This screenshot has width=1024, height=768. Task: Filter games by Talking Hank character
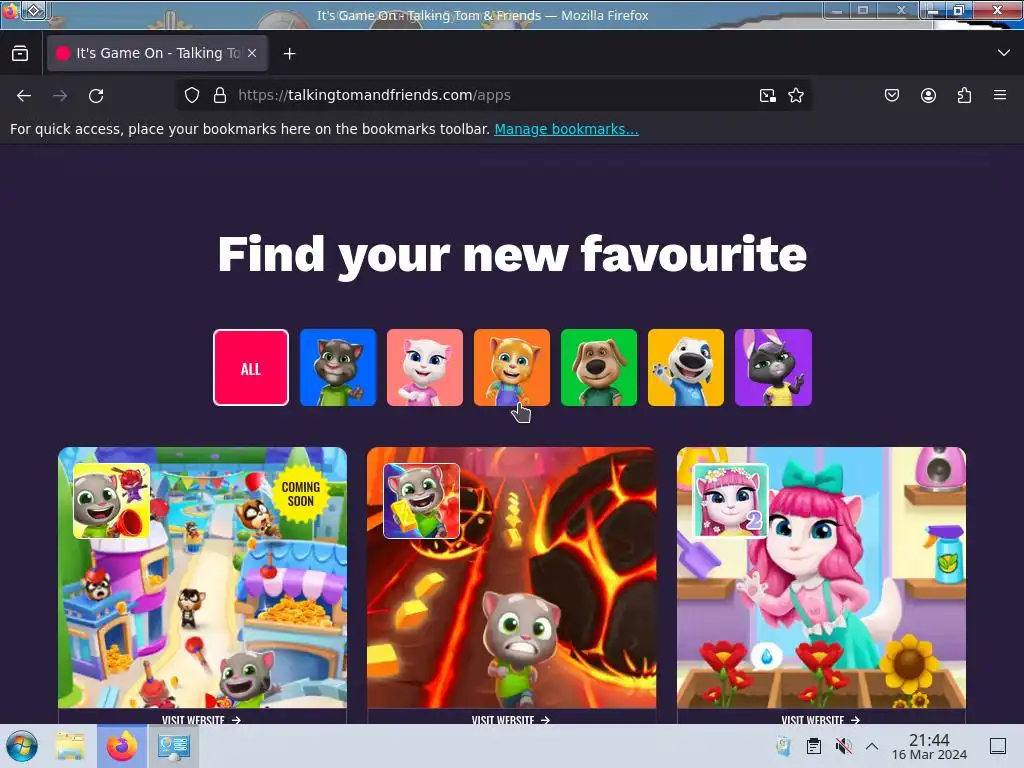click(x=686, y=368)
